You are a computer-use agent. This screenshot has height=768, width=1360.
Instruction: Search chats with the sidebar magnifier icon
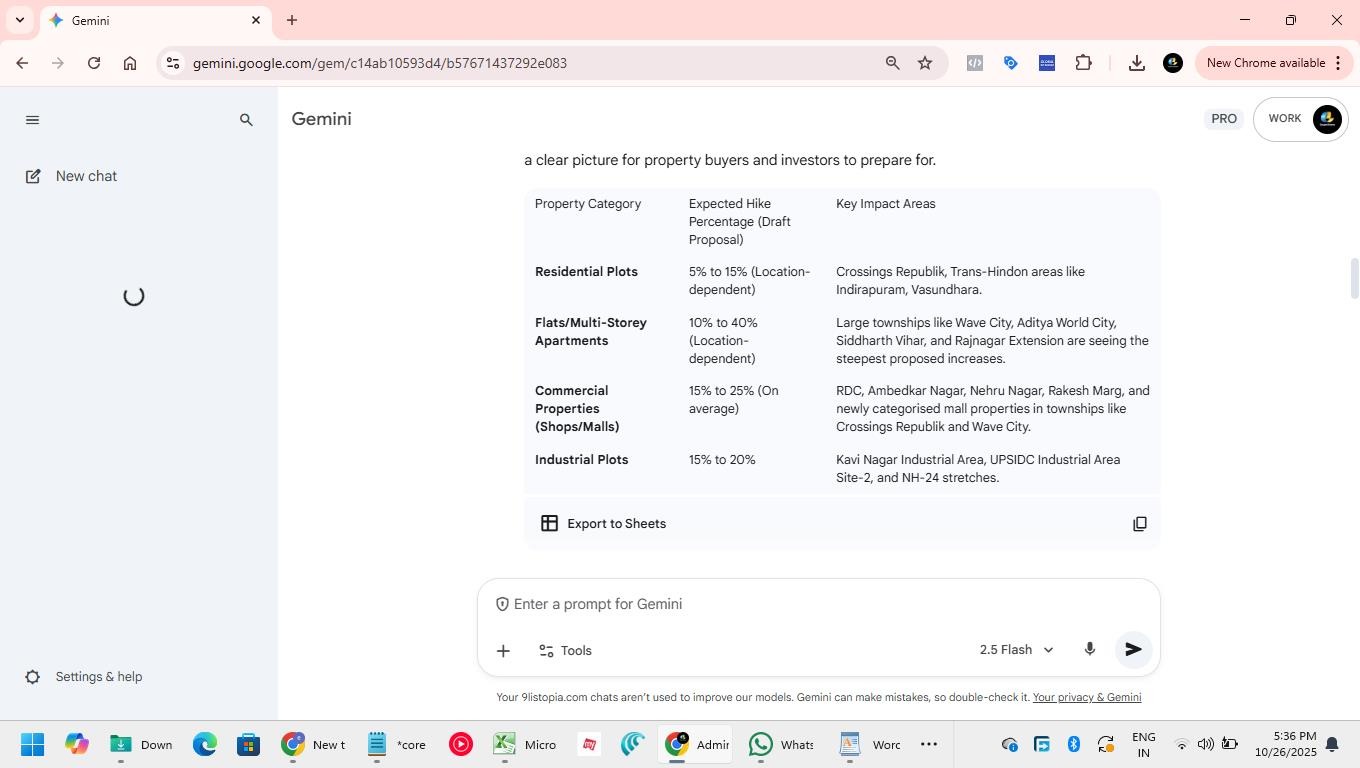(x=246, y=120)
